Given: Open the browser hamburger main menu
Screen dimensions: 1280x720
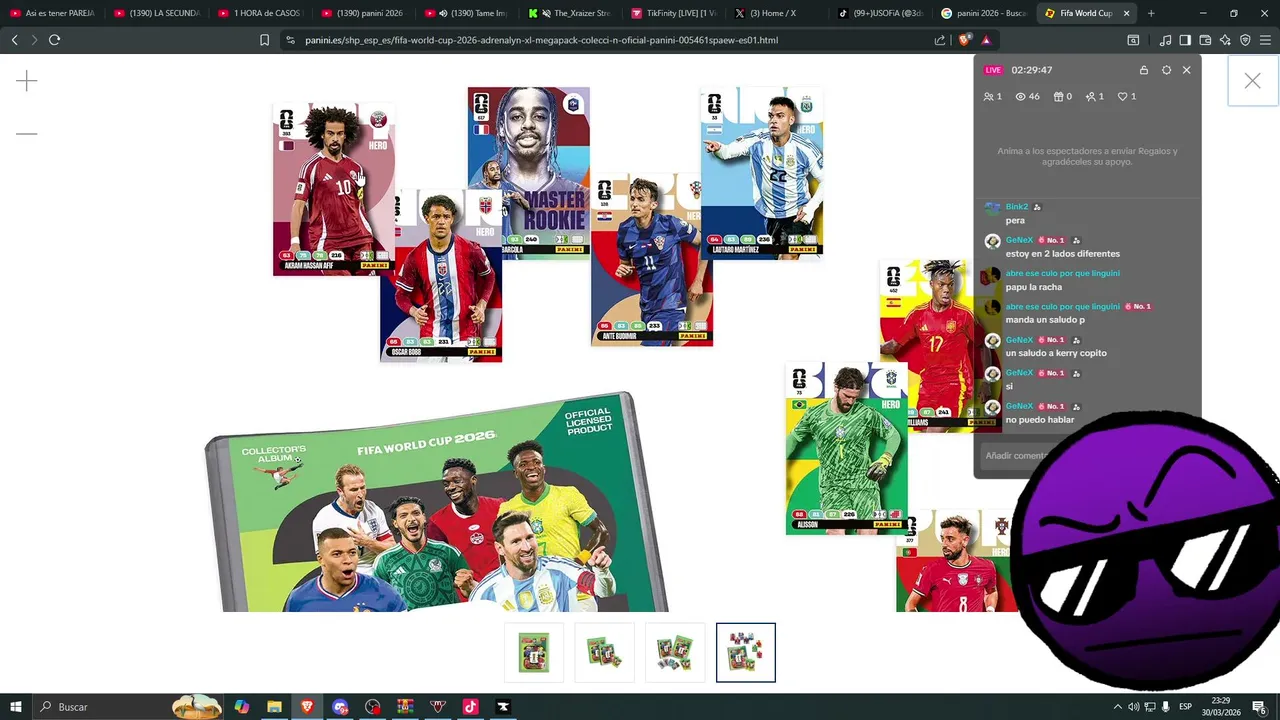Looking at the screenshot, I should pos(1265,40).
